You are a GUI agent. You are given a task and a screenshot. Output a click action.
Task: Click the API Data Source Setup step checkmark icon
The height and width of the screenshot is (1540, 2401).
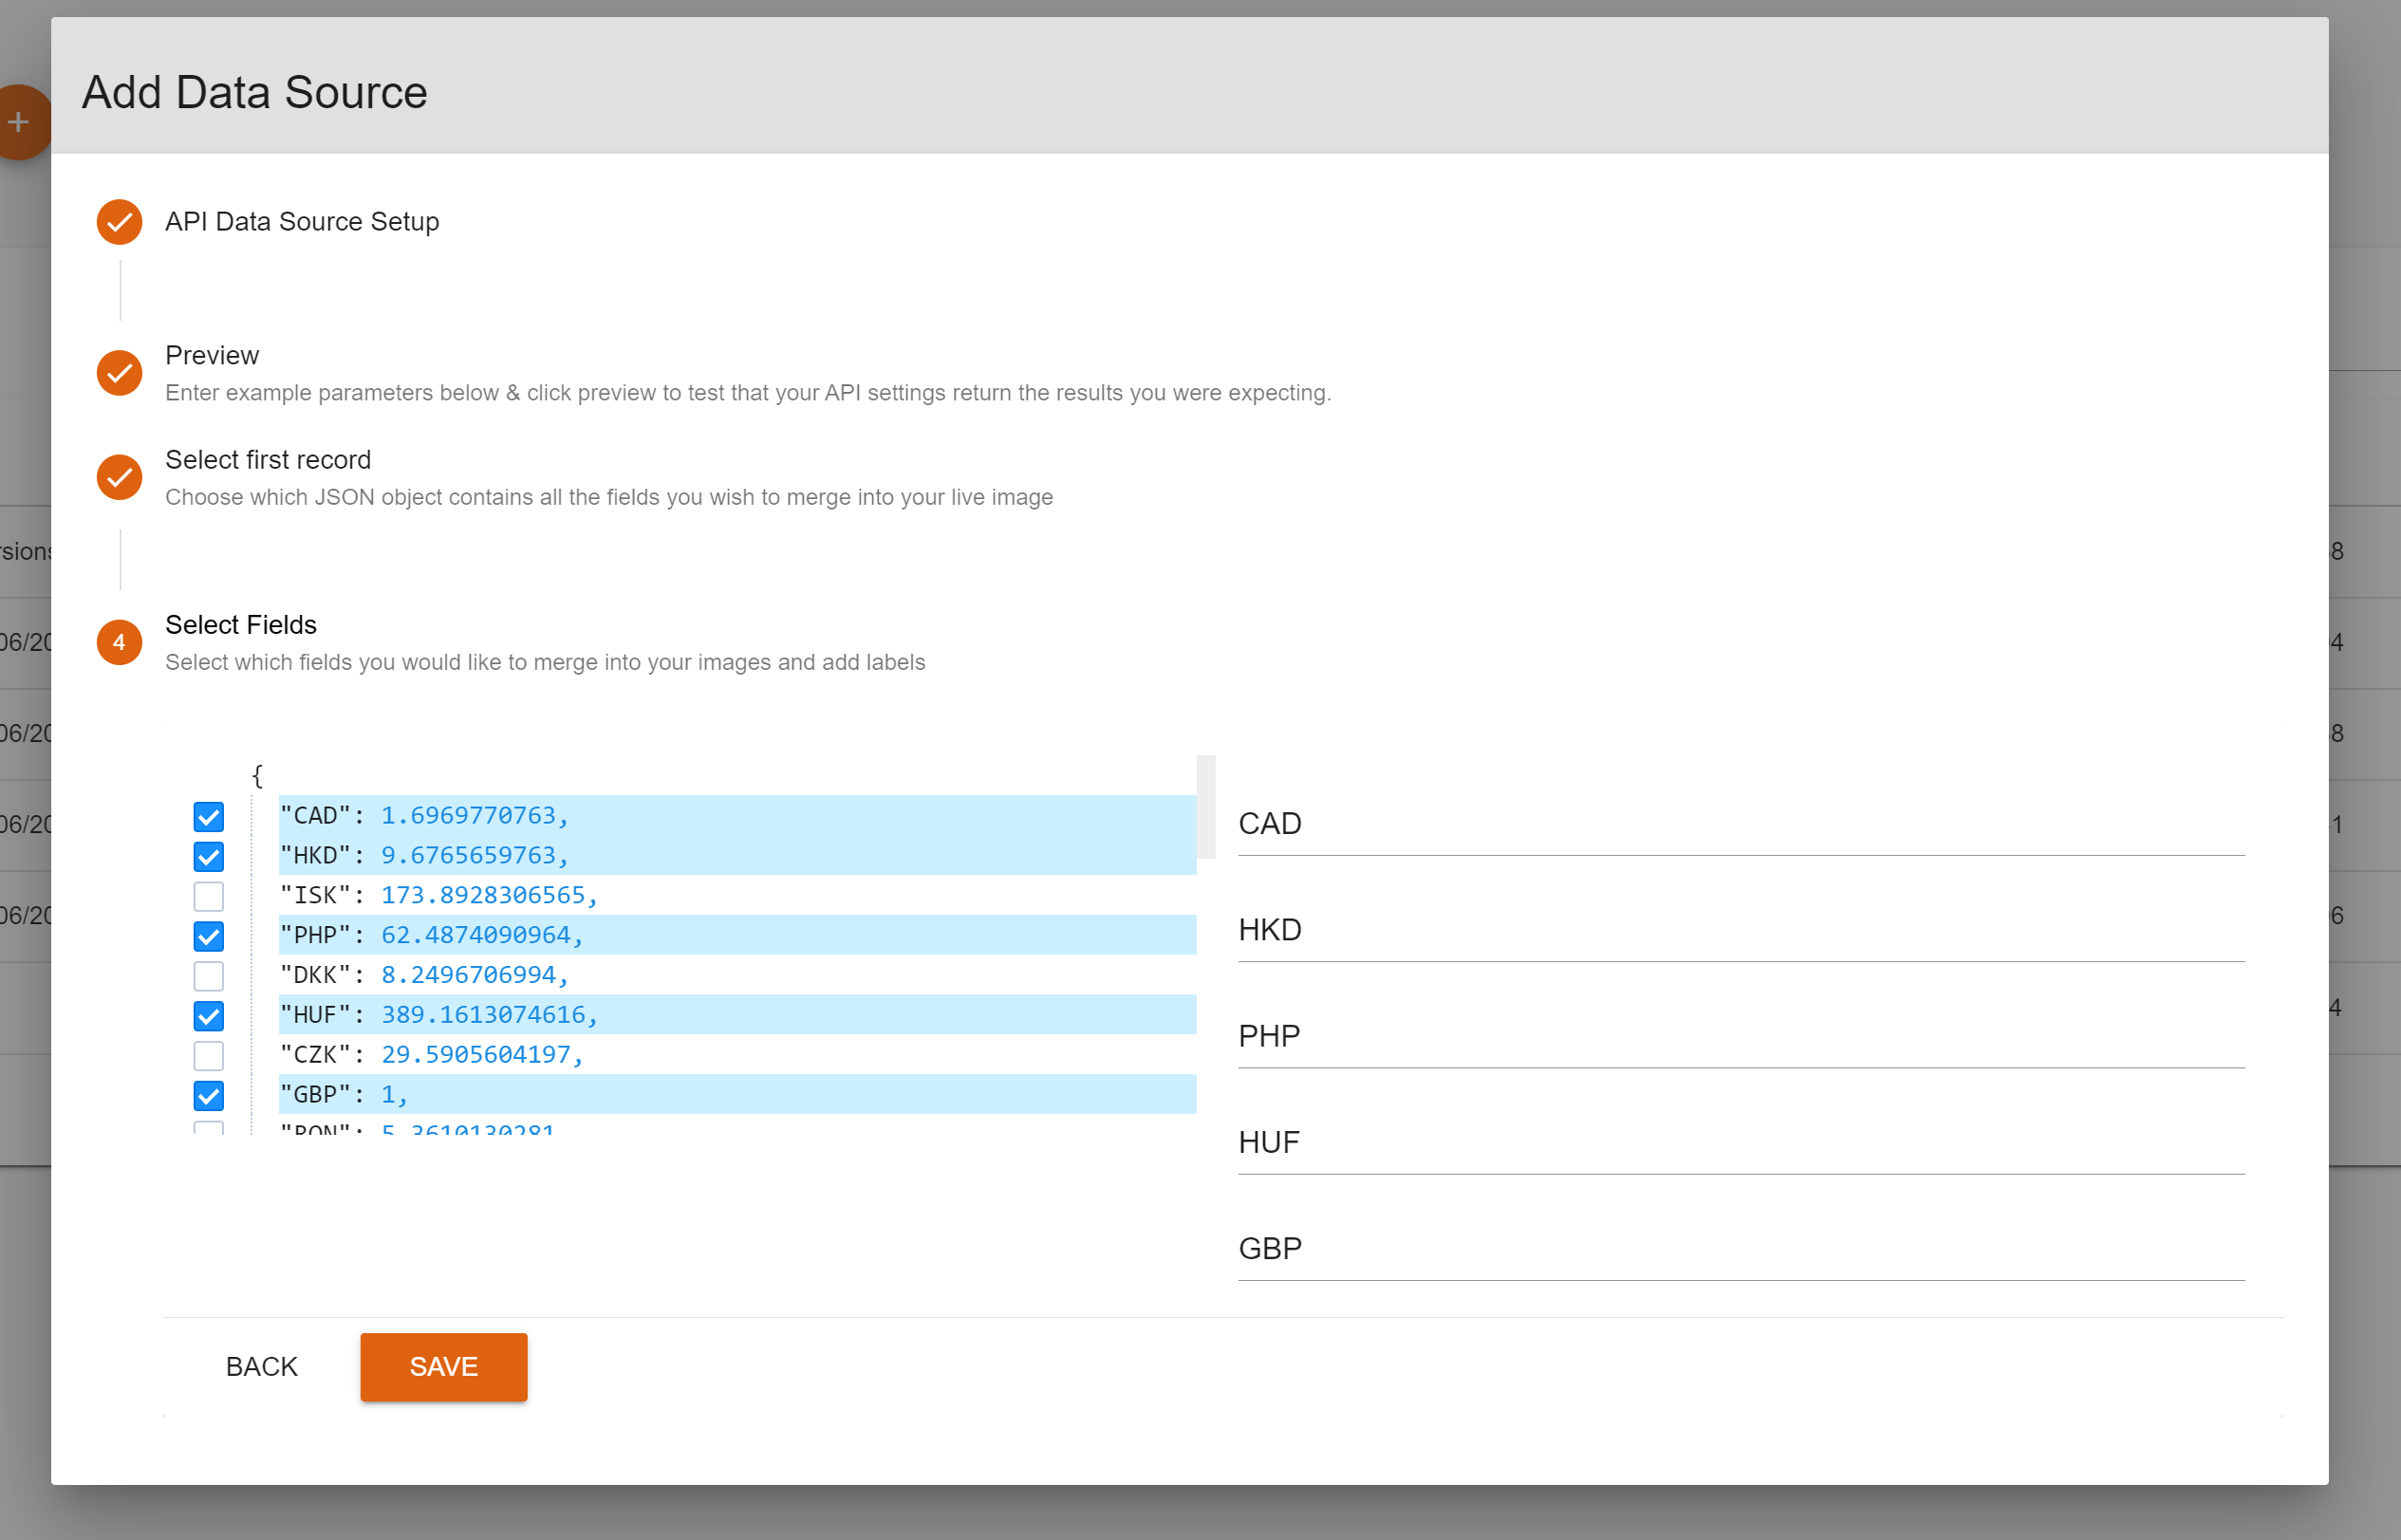click(119, 222)
